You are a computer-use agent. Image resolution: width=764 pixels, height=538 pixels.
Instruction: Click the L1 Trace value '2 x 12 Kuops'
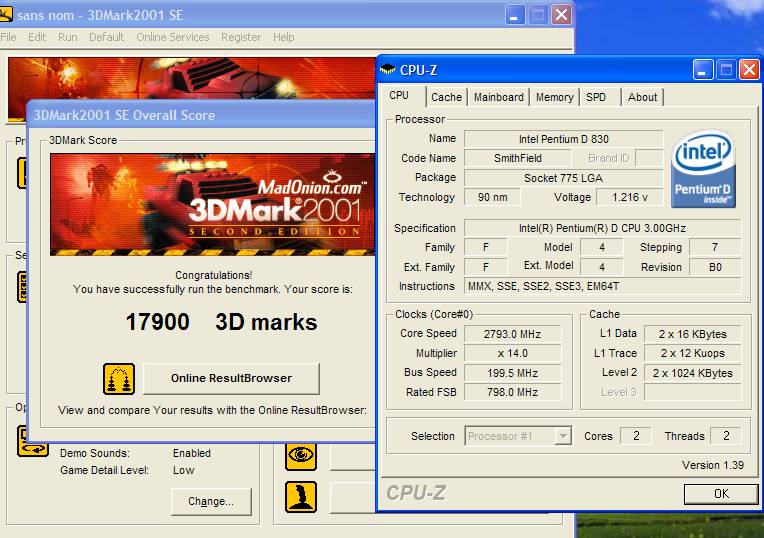[692, 353]
